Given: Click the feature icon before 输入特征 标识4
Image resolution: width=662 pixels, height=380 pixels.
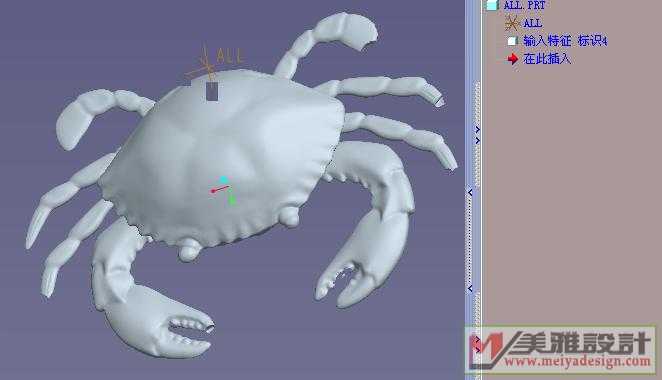Looking at the screenshot, I should point(512,41).
